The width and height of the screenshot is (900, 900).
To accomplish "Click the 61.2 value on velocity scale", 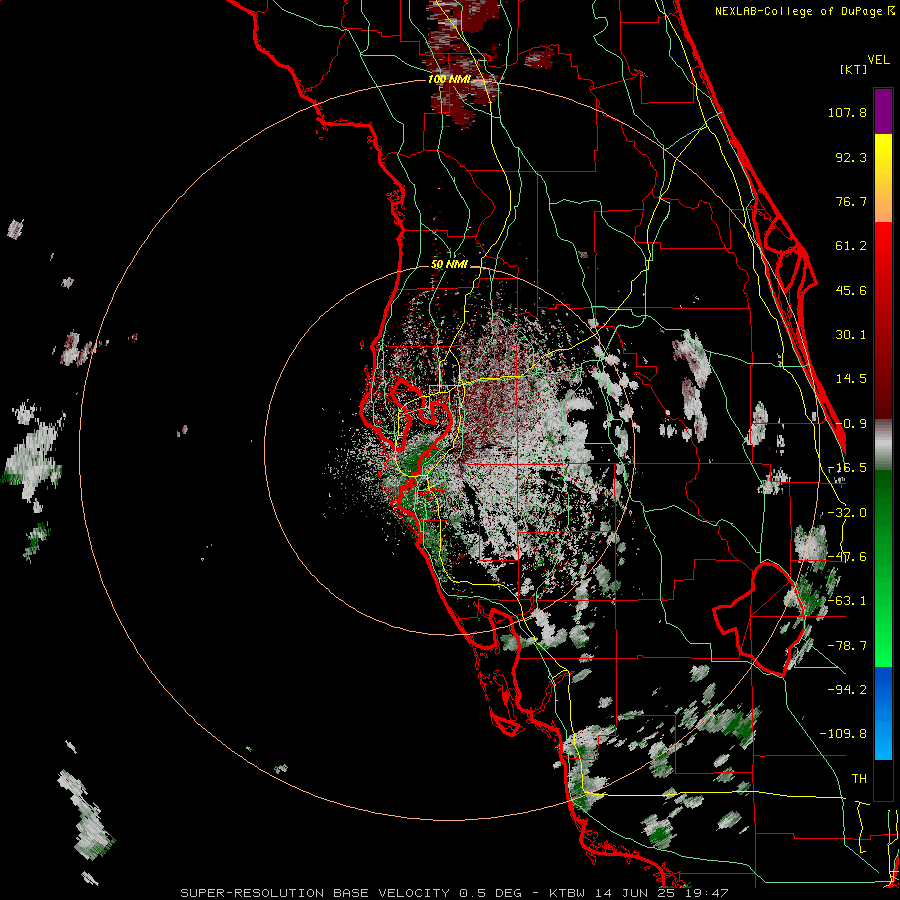I will point(851,246).
